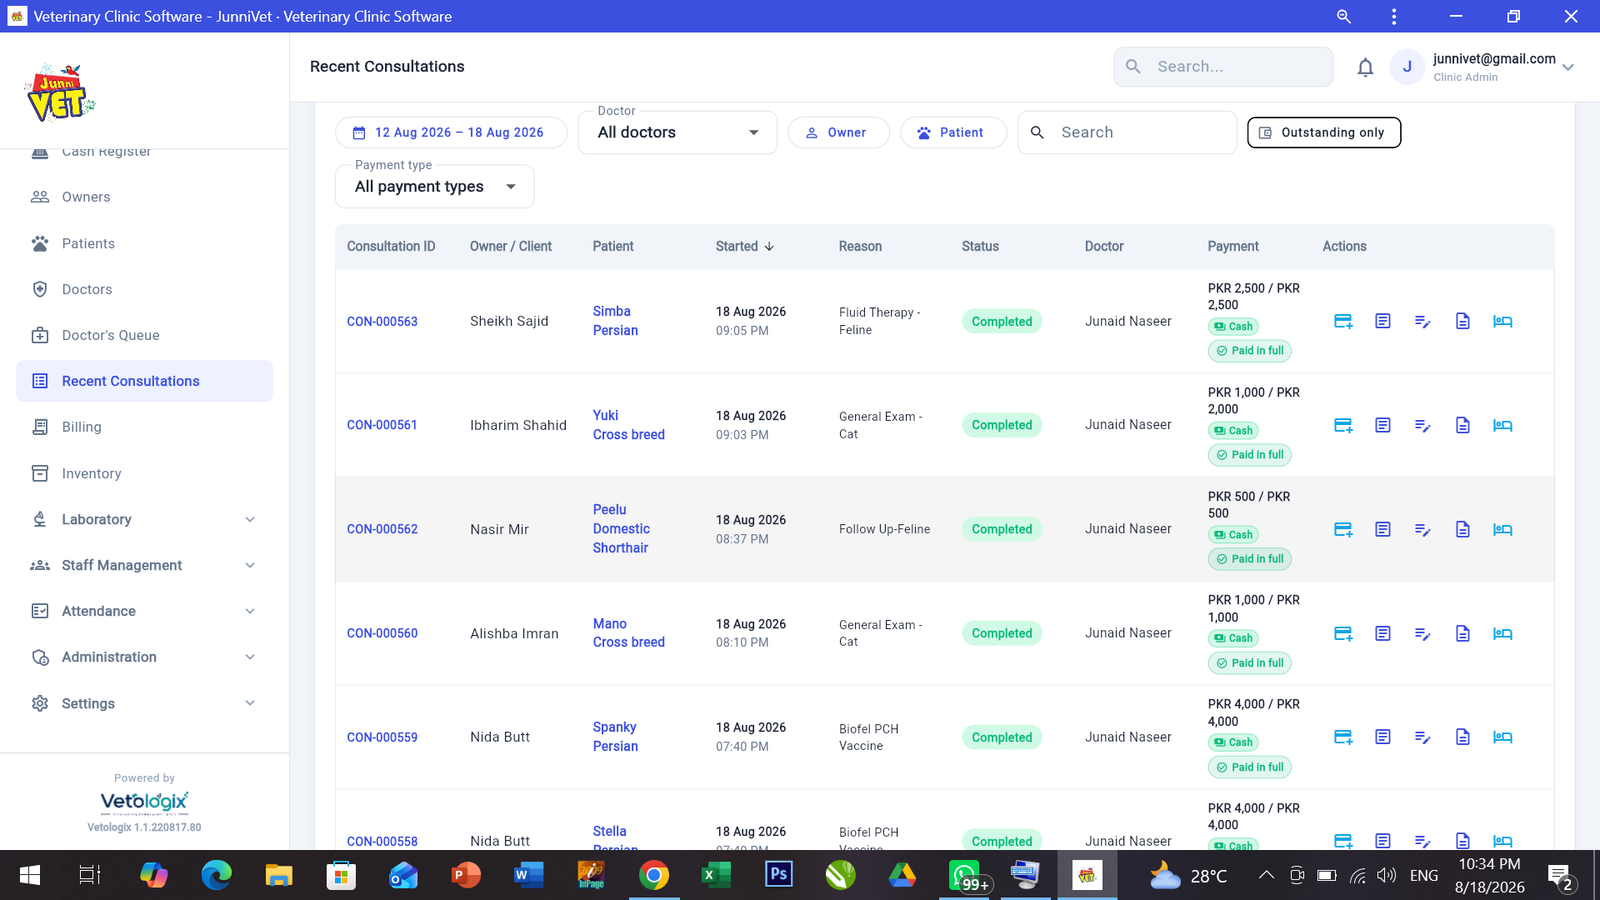Click the J user avatar
Viewport: 1600px width, 900px height.
tap(1407, 67)
